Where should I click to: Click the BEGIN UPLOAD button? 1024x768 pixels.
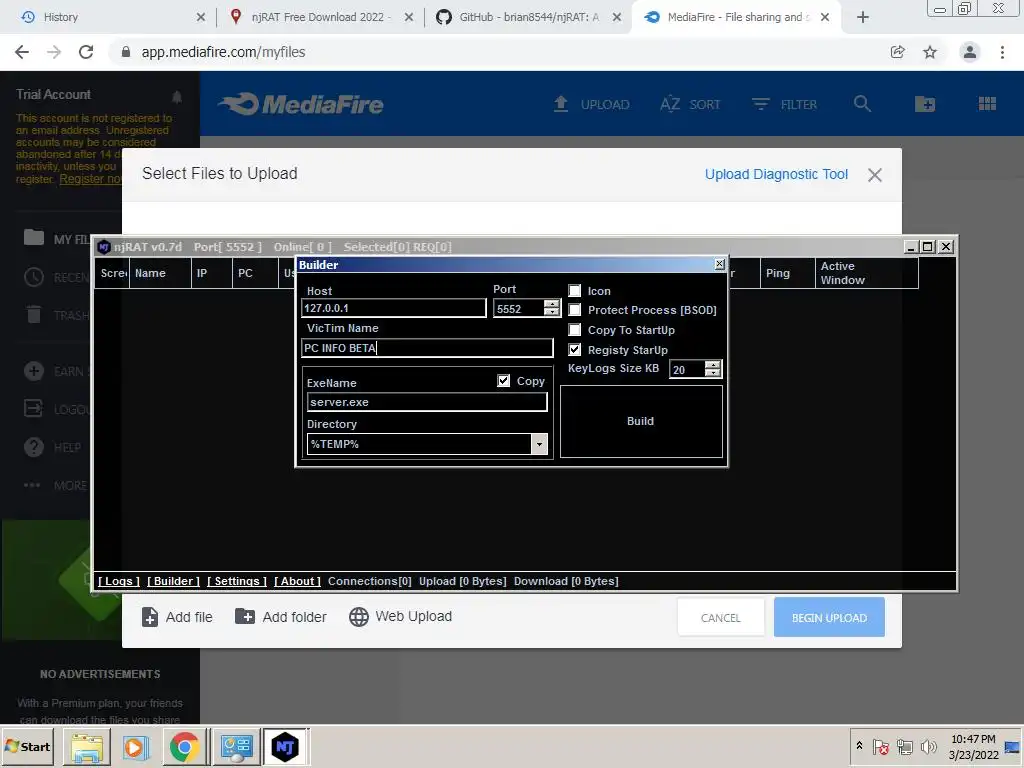tap(829, 618)
